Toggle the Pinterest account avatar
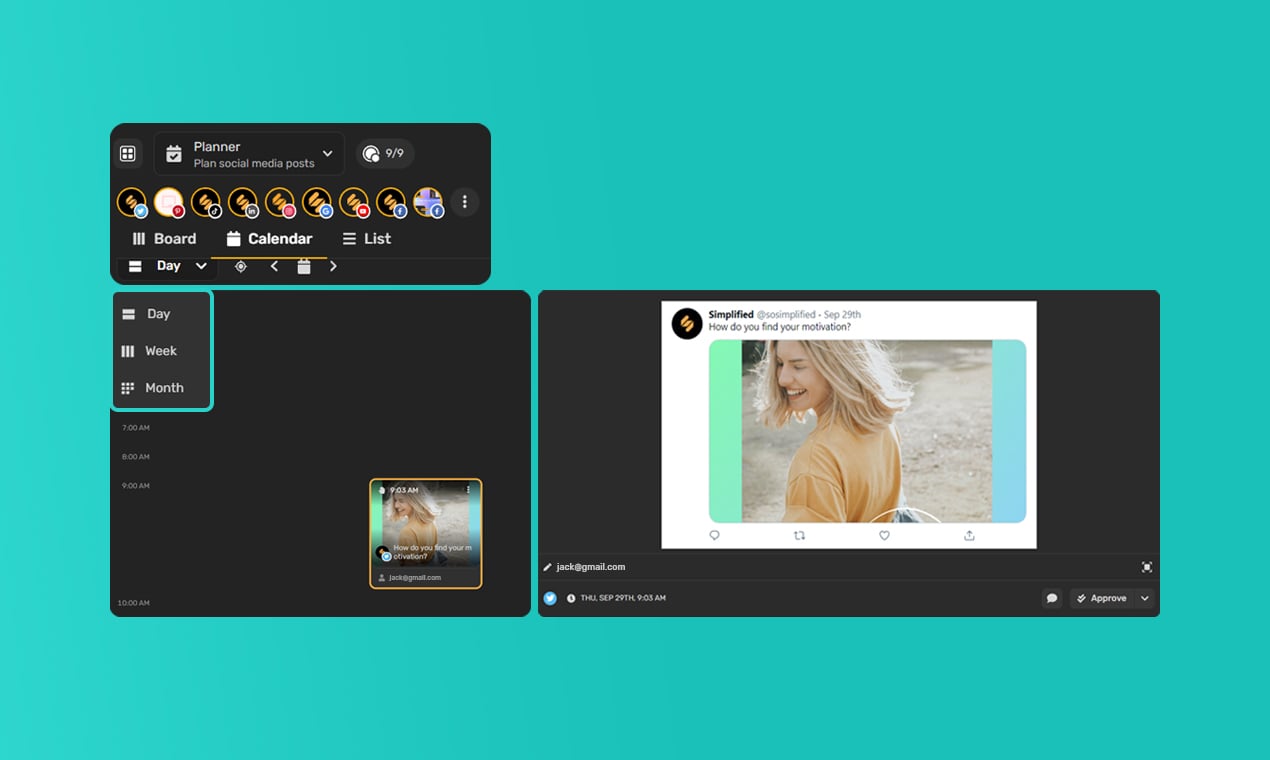Screen dimensions: 1270x760 [168, 202]
